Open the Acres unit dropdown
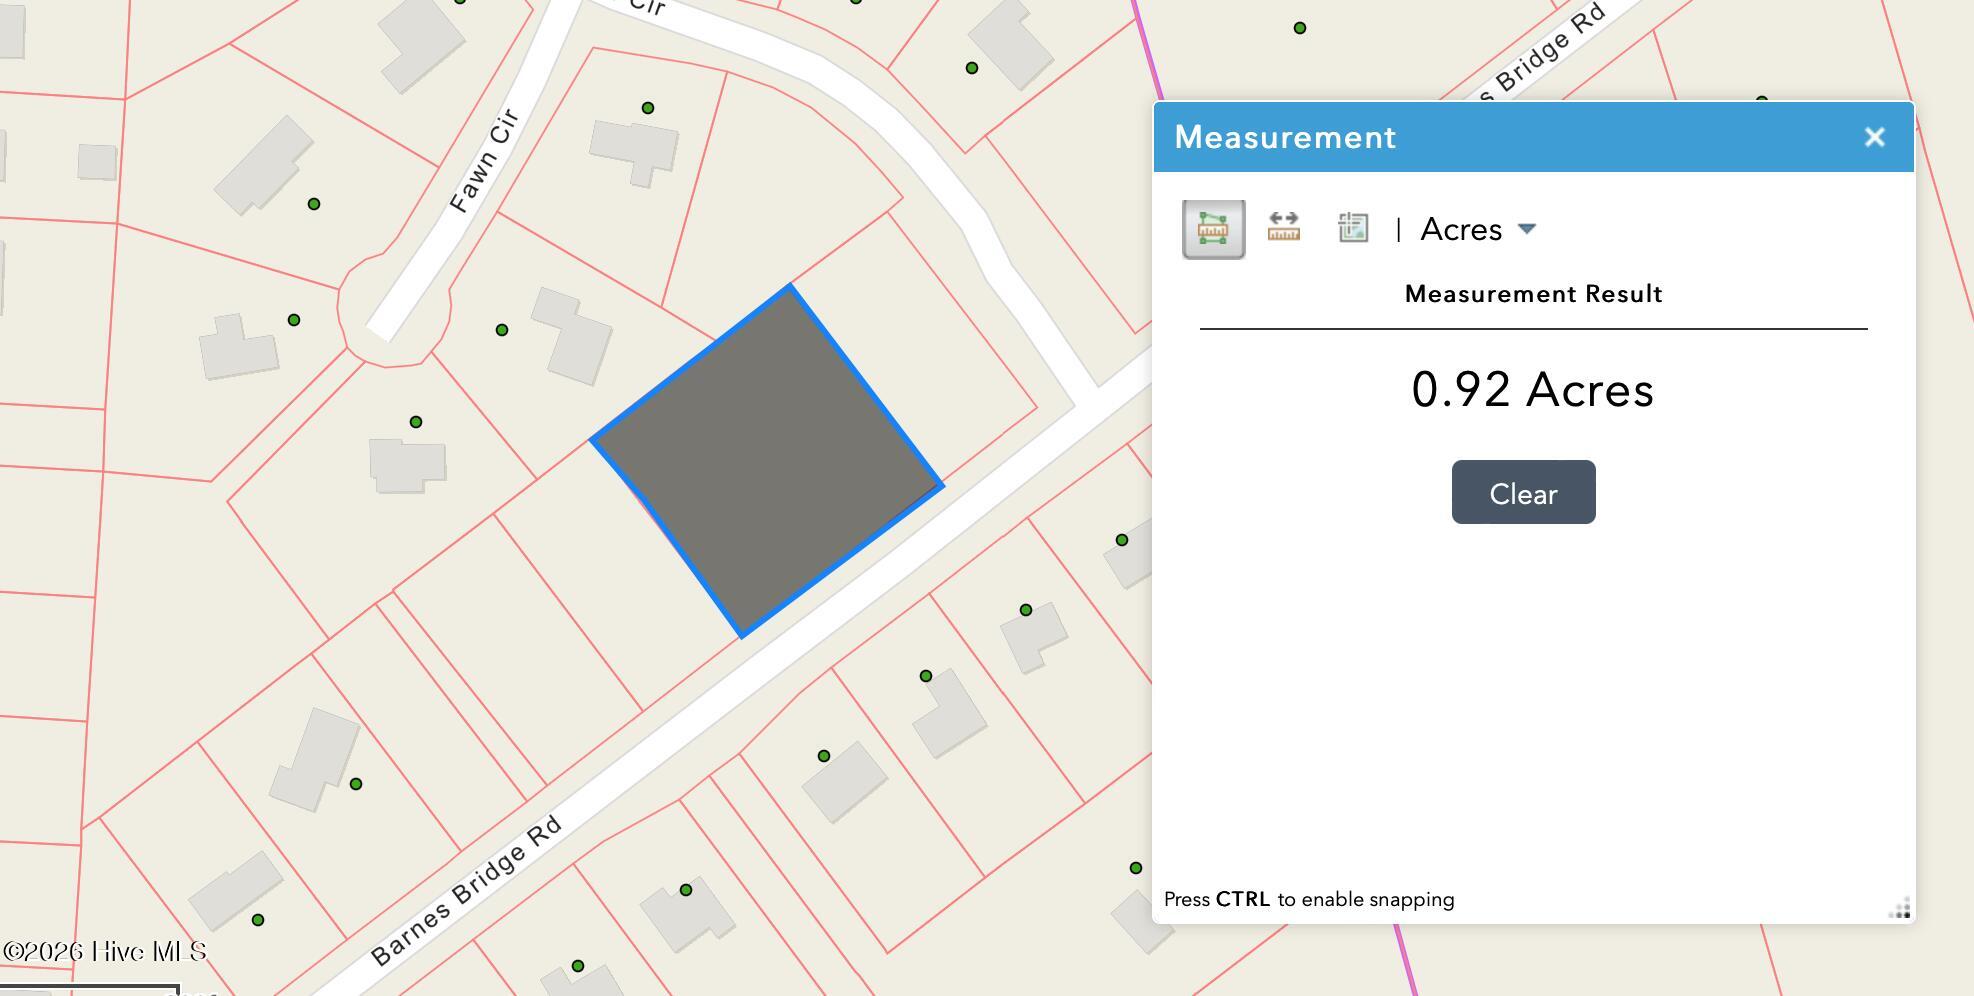The image size is (1974, 996). pos(1462,230)
